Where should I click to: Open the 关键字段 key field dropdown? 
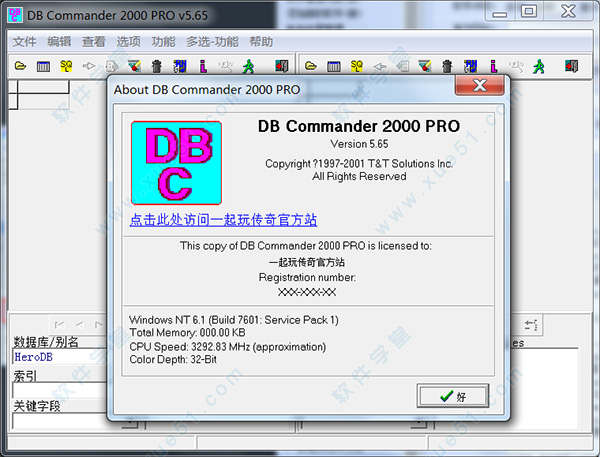(131, 422)
